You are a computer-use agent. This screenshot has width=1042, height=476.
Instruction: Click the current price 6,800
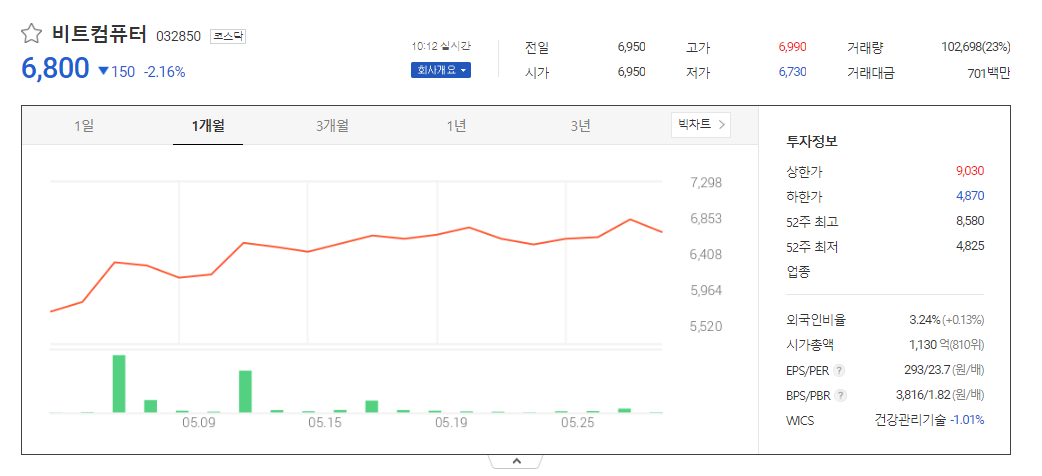coord(55,68)
